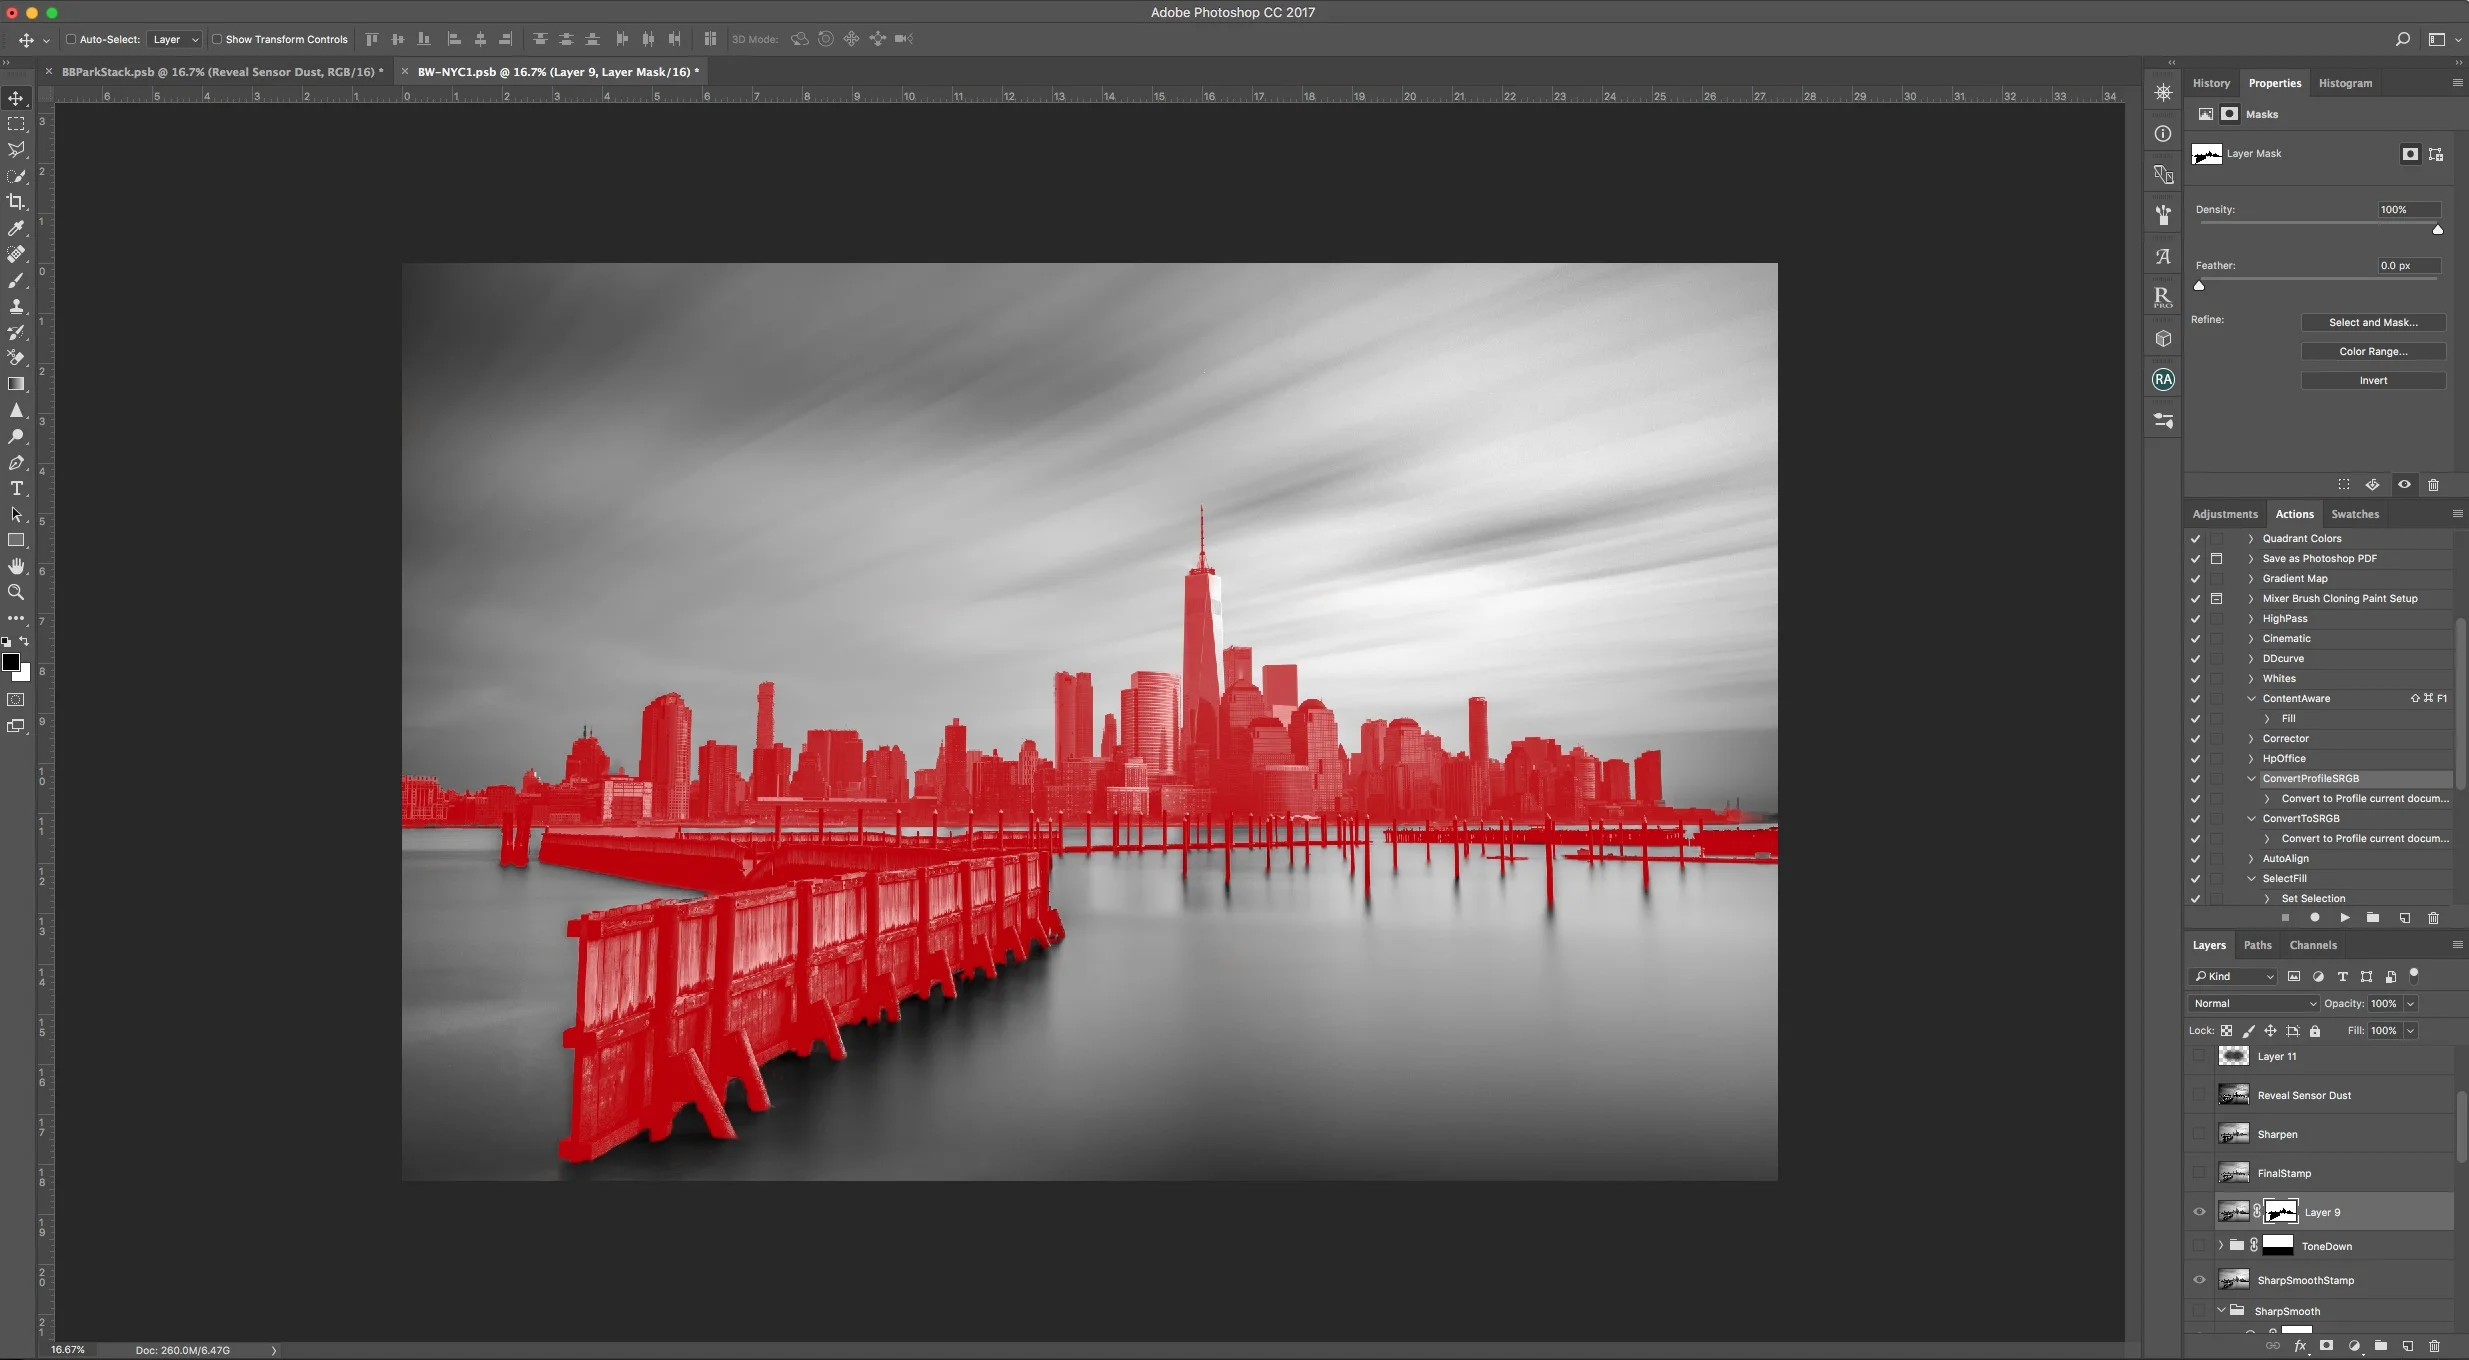Open the Histogram panel tab
This screenshot has width=2469, height=1360.
click(x=2345, y=83)
